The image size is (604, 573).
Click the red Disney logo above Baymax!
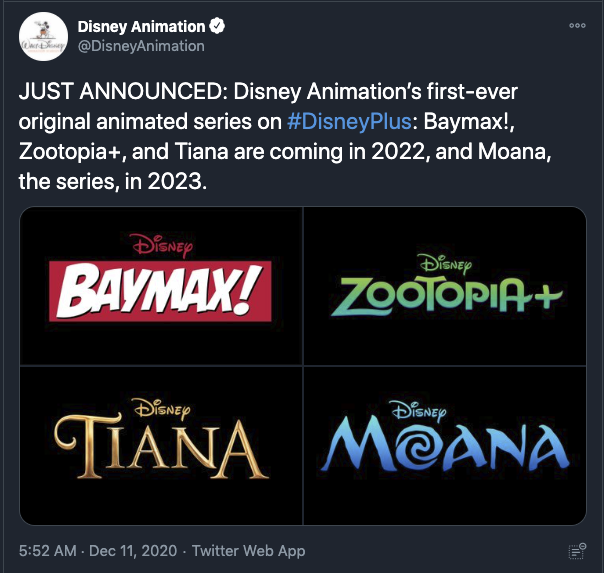click(x=161, y=245)
